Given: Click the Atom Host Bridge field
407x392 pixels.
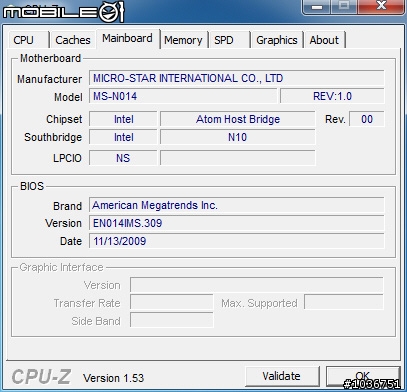Looking at the screenshot, I should [x=237, y=119].
